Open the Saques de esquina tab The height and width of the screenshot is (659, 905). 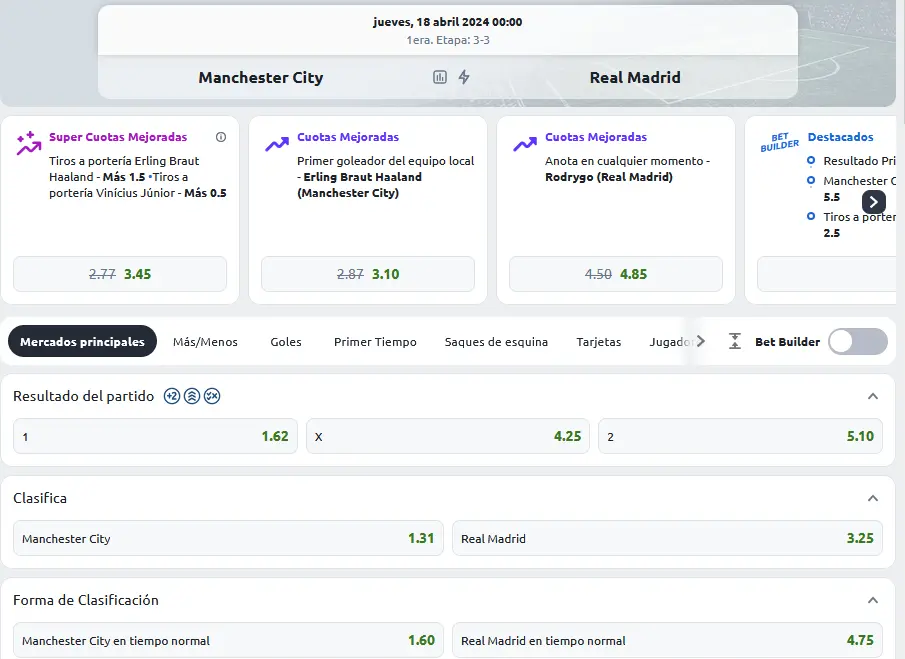(x=496, y=342)
